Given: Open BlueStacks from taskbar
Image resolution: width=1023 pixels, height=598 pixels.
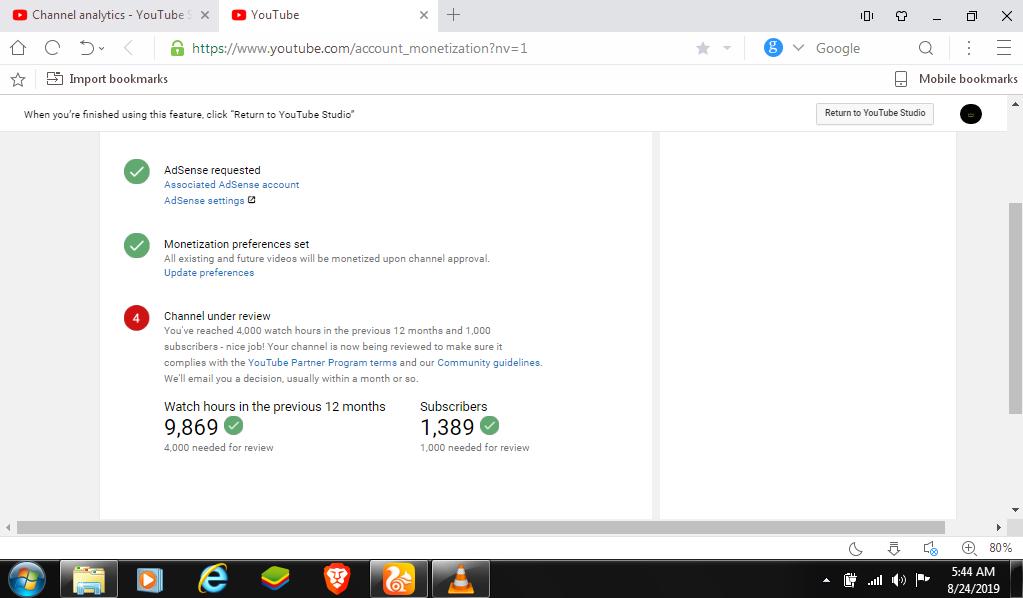Looking at the screenshot, I should pos(275,579).
